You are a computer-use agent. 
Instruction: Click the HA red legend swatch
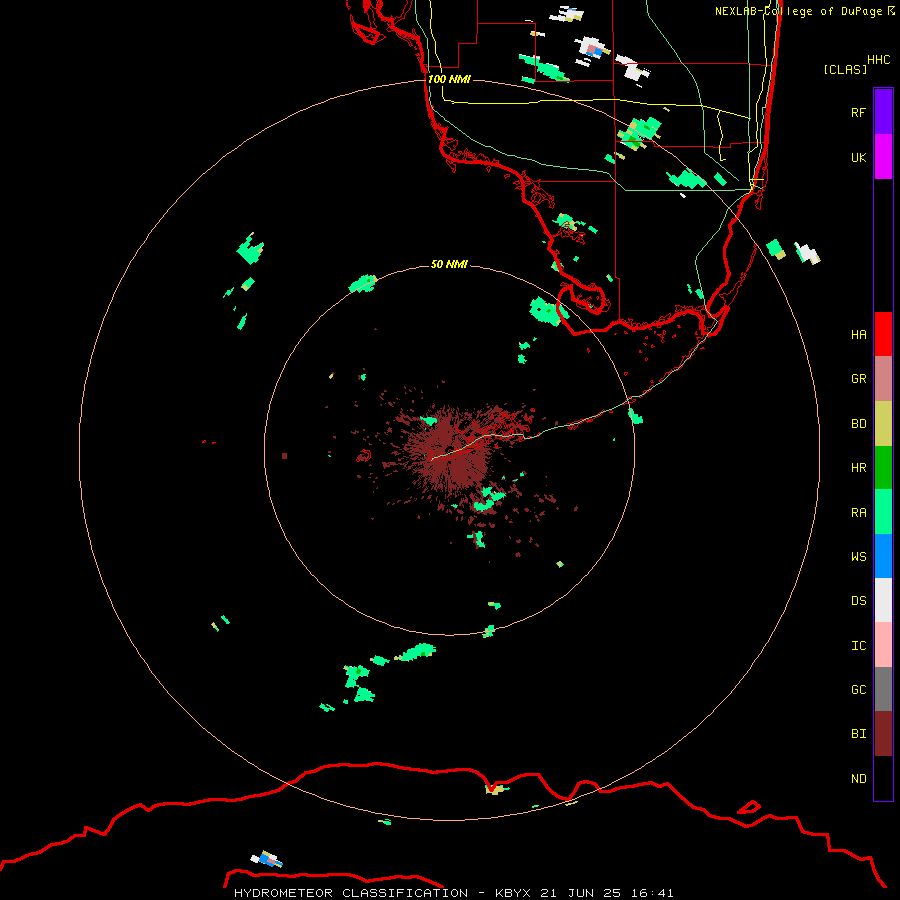point(883,334)
